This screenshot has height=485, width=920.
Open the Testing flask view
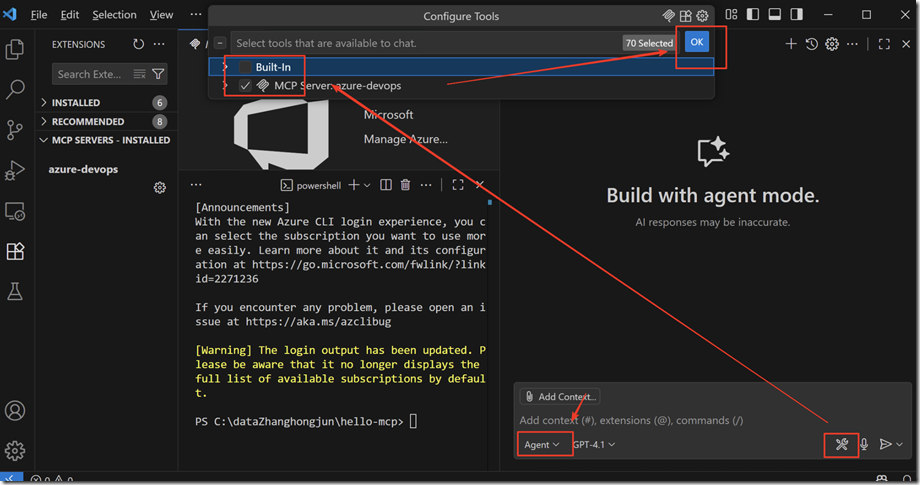click(x=15, y=291)
